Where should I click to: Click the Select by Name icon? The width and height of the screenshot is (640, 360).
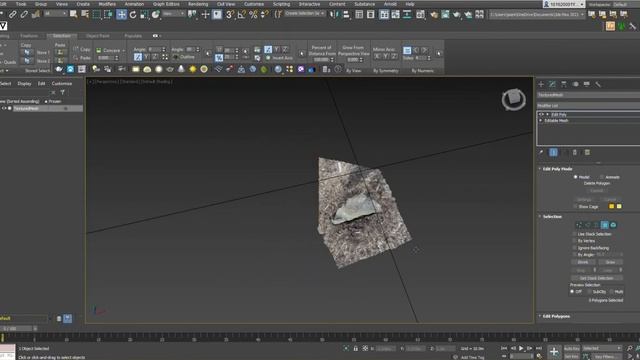pyautogui.click(x=85, y=15)
